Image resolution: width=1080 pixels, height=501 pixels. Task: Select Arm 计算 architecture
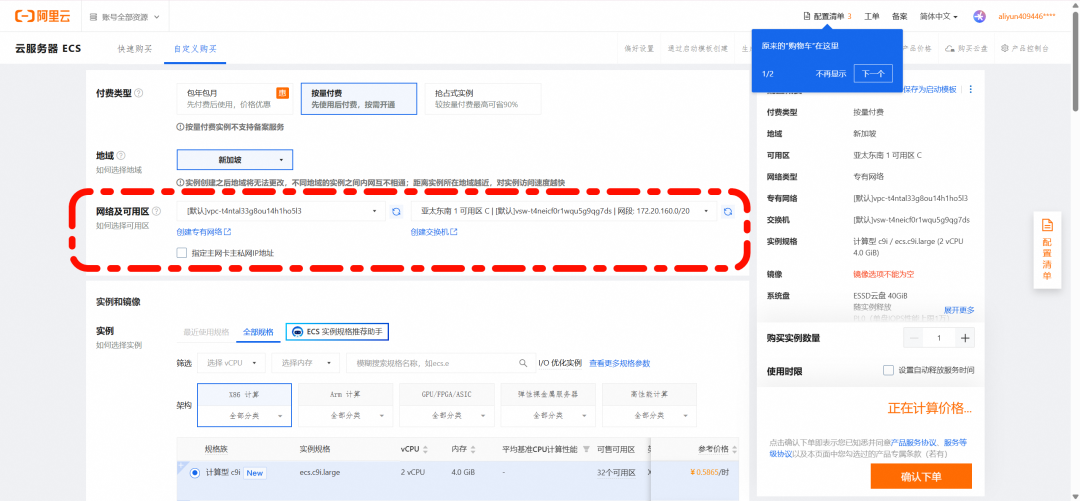click(x=346, y=395)
